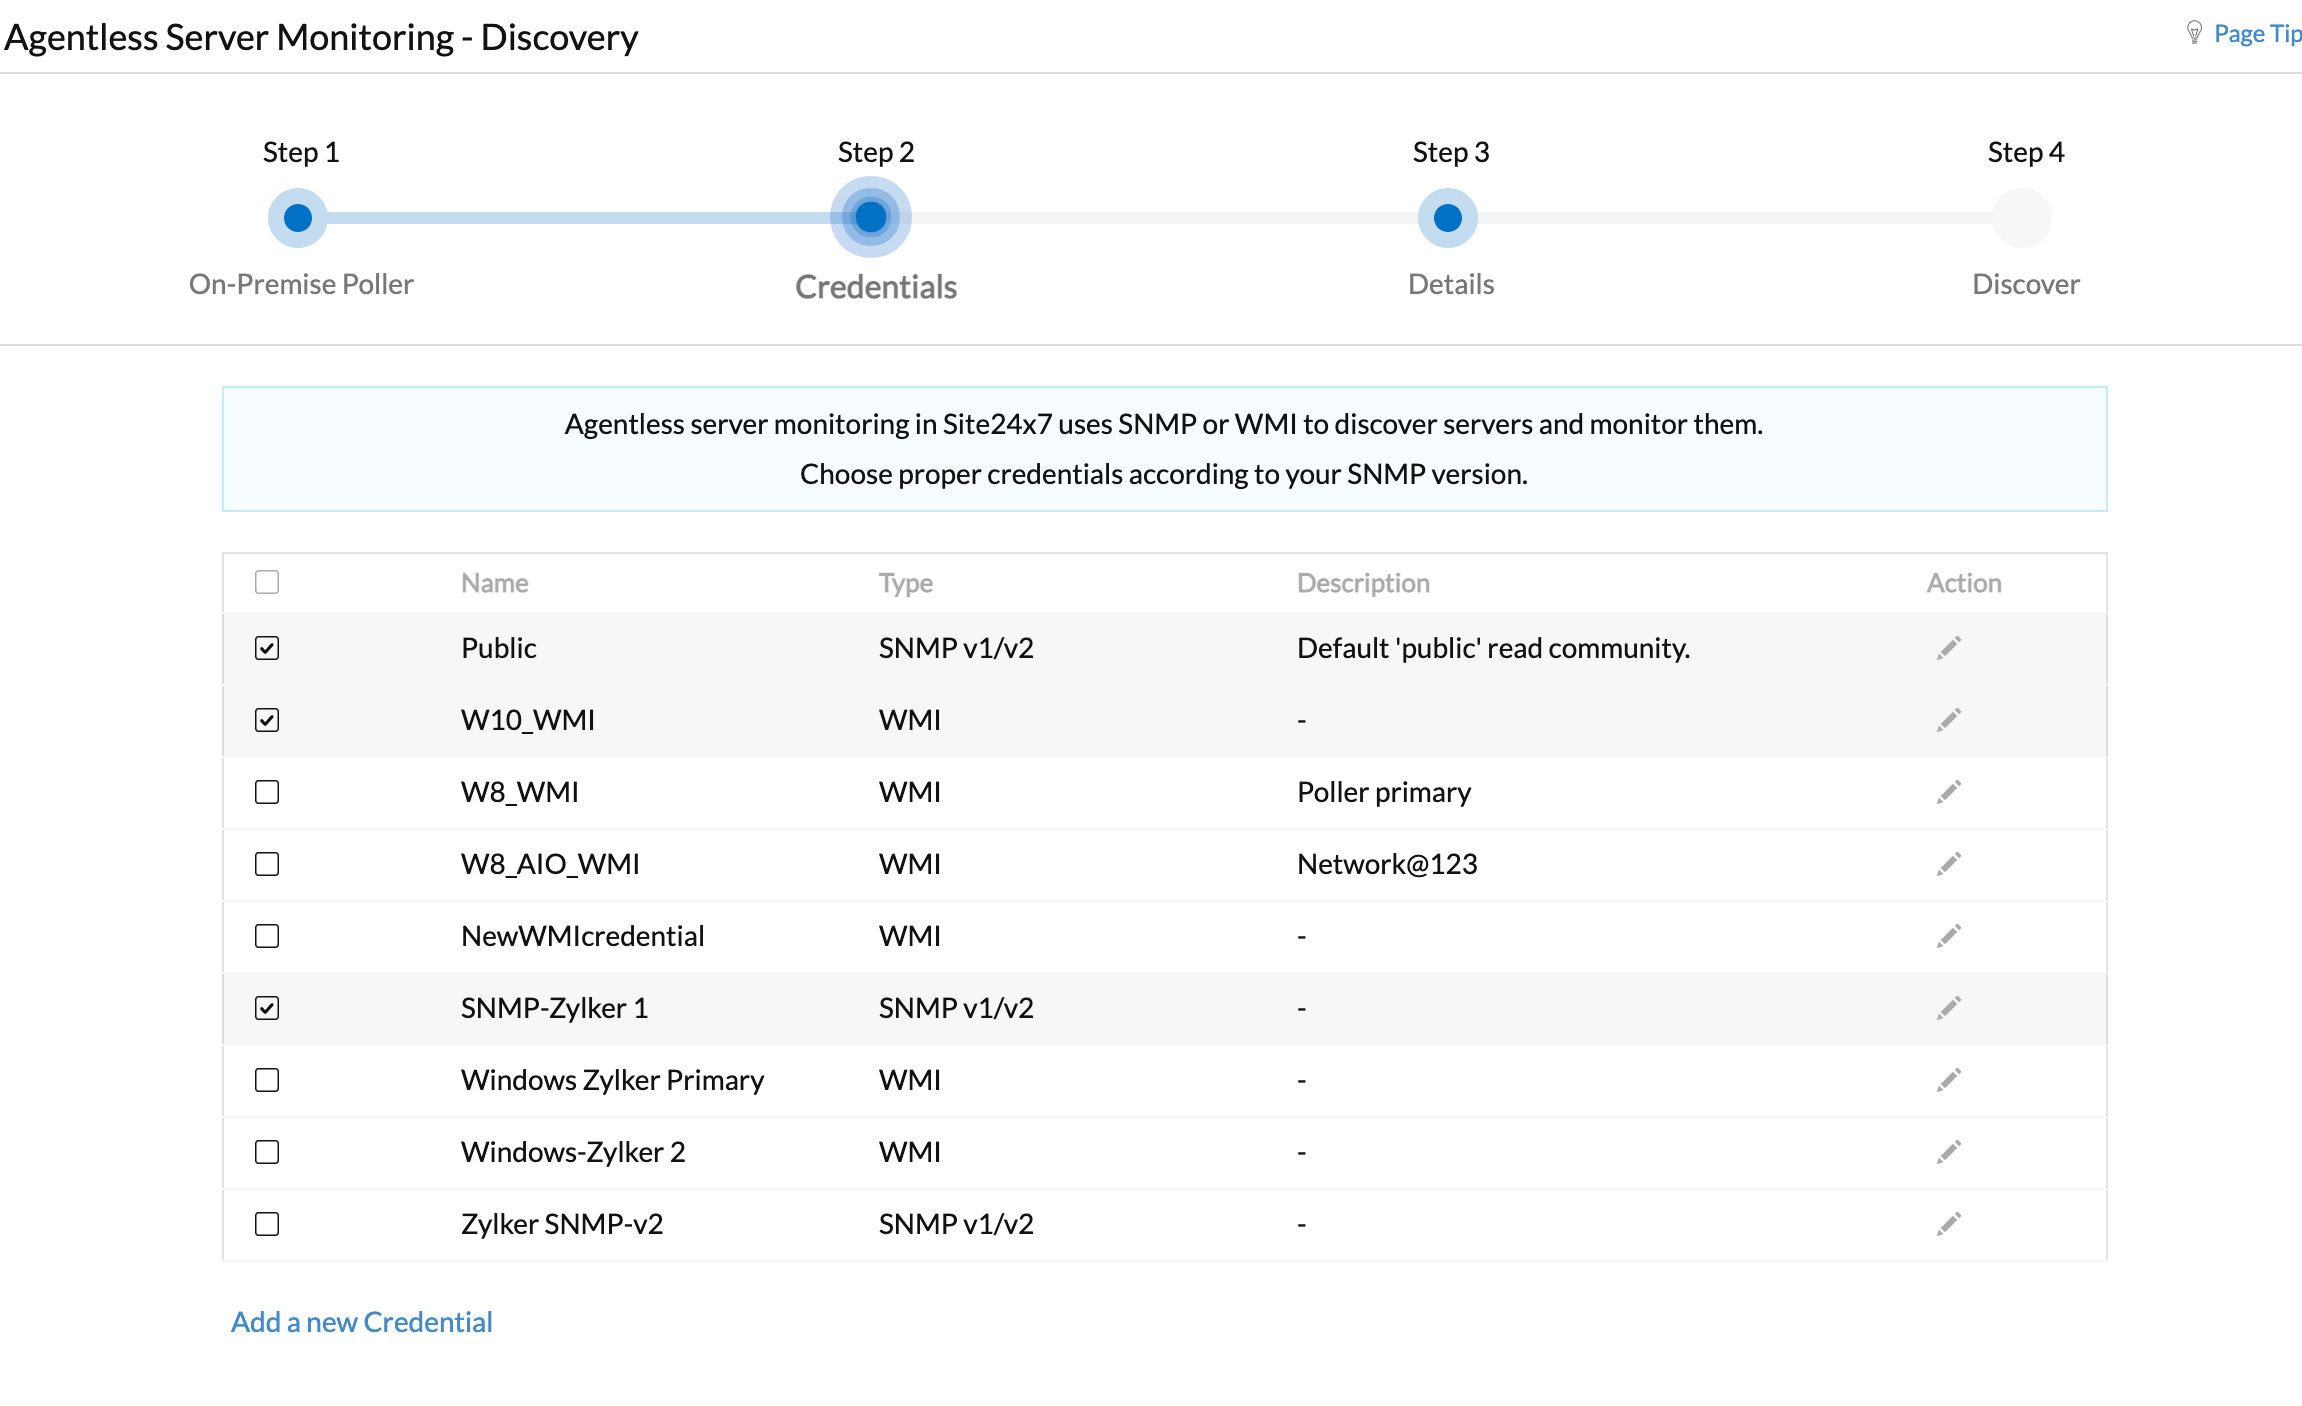Screen dimensions: 2302x1406
Task: Uncheck the SNMP-Zylker 1 credential
Action: [x=266, y=1006]
